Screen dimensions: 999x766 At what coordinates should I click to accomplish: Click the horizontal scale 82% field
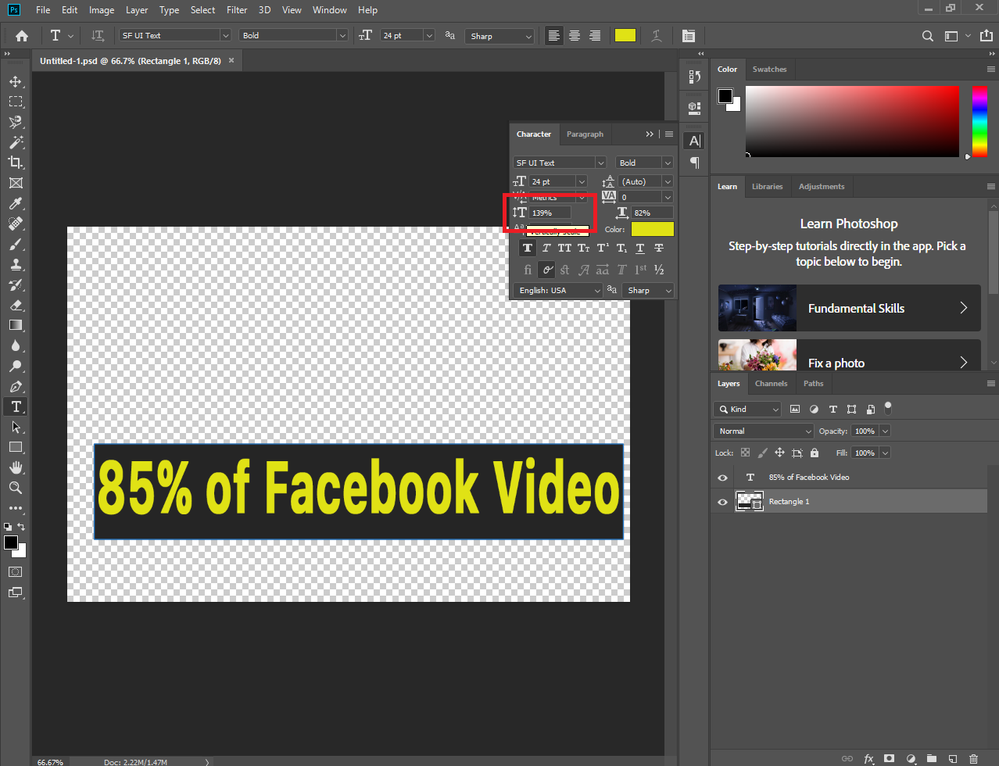click(653, 213)
